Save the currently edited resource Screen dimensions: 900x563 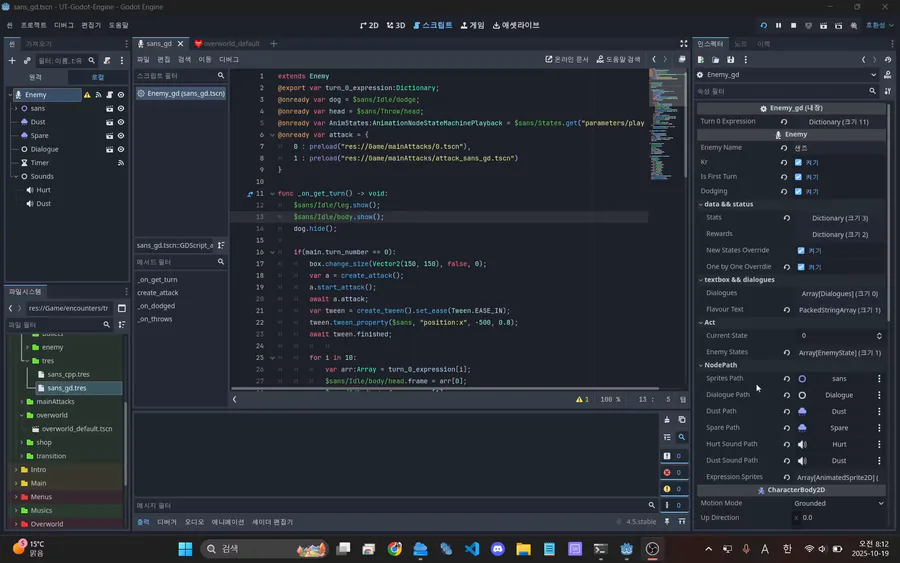click(731, 60)
